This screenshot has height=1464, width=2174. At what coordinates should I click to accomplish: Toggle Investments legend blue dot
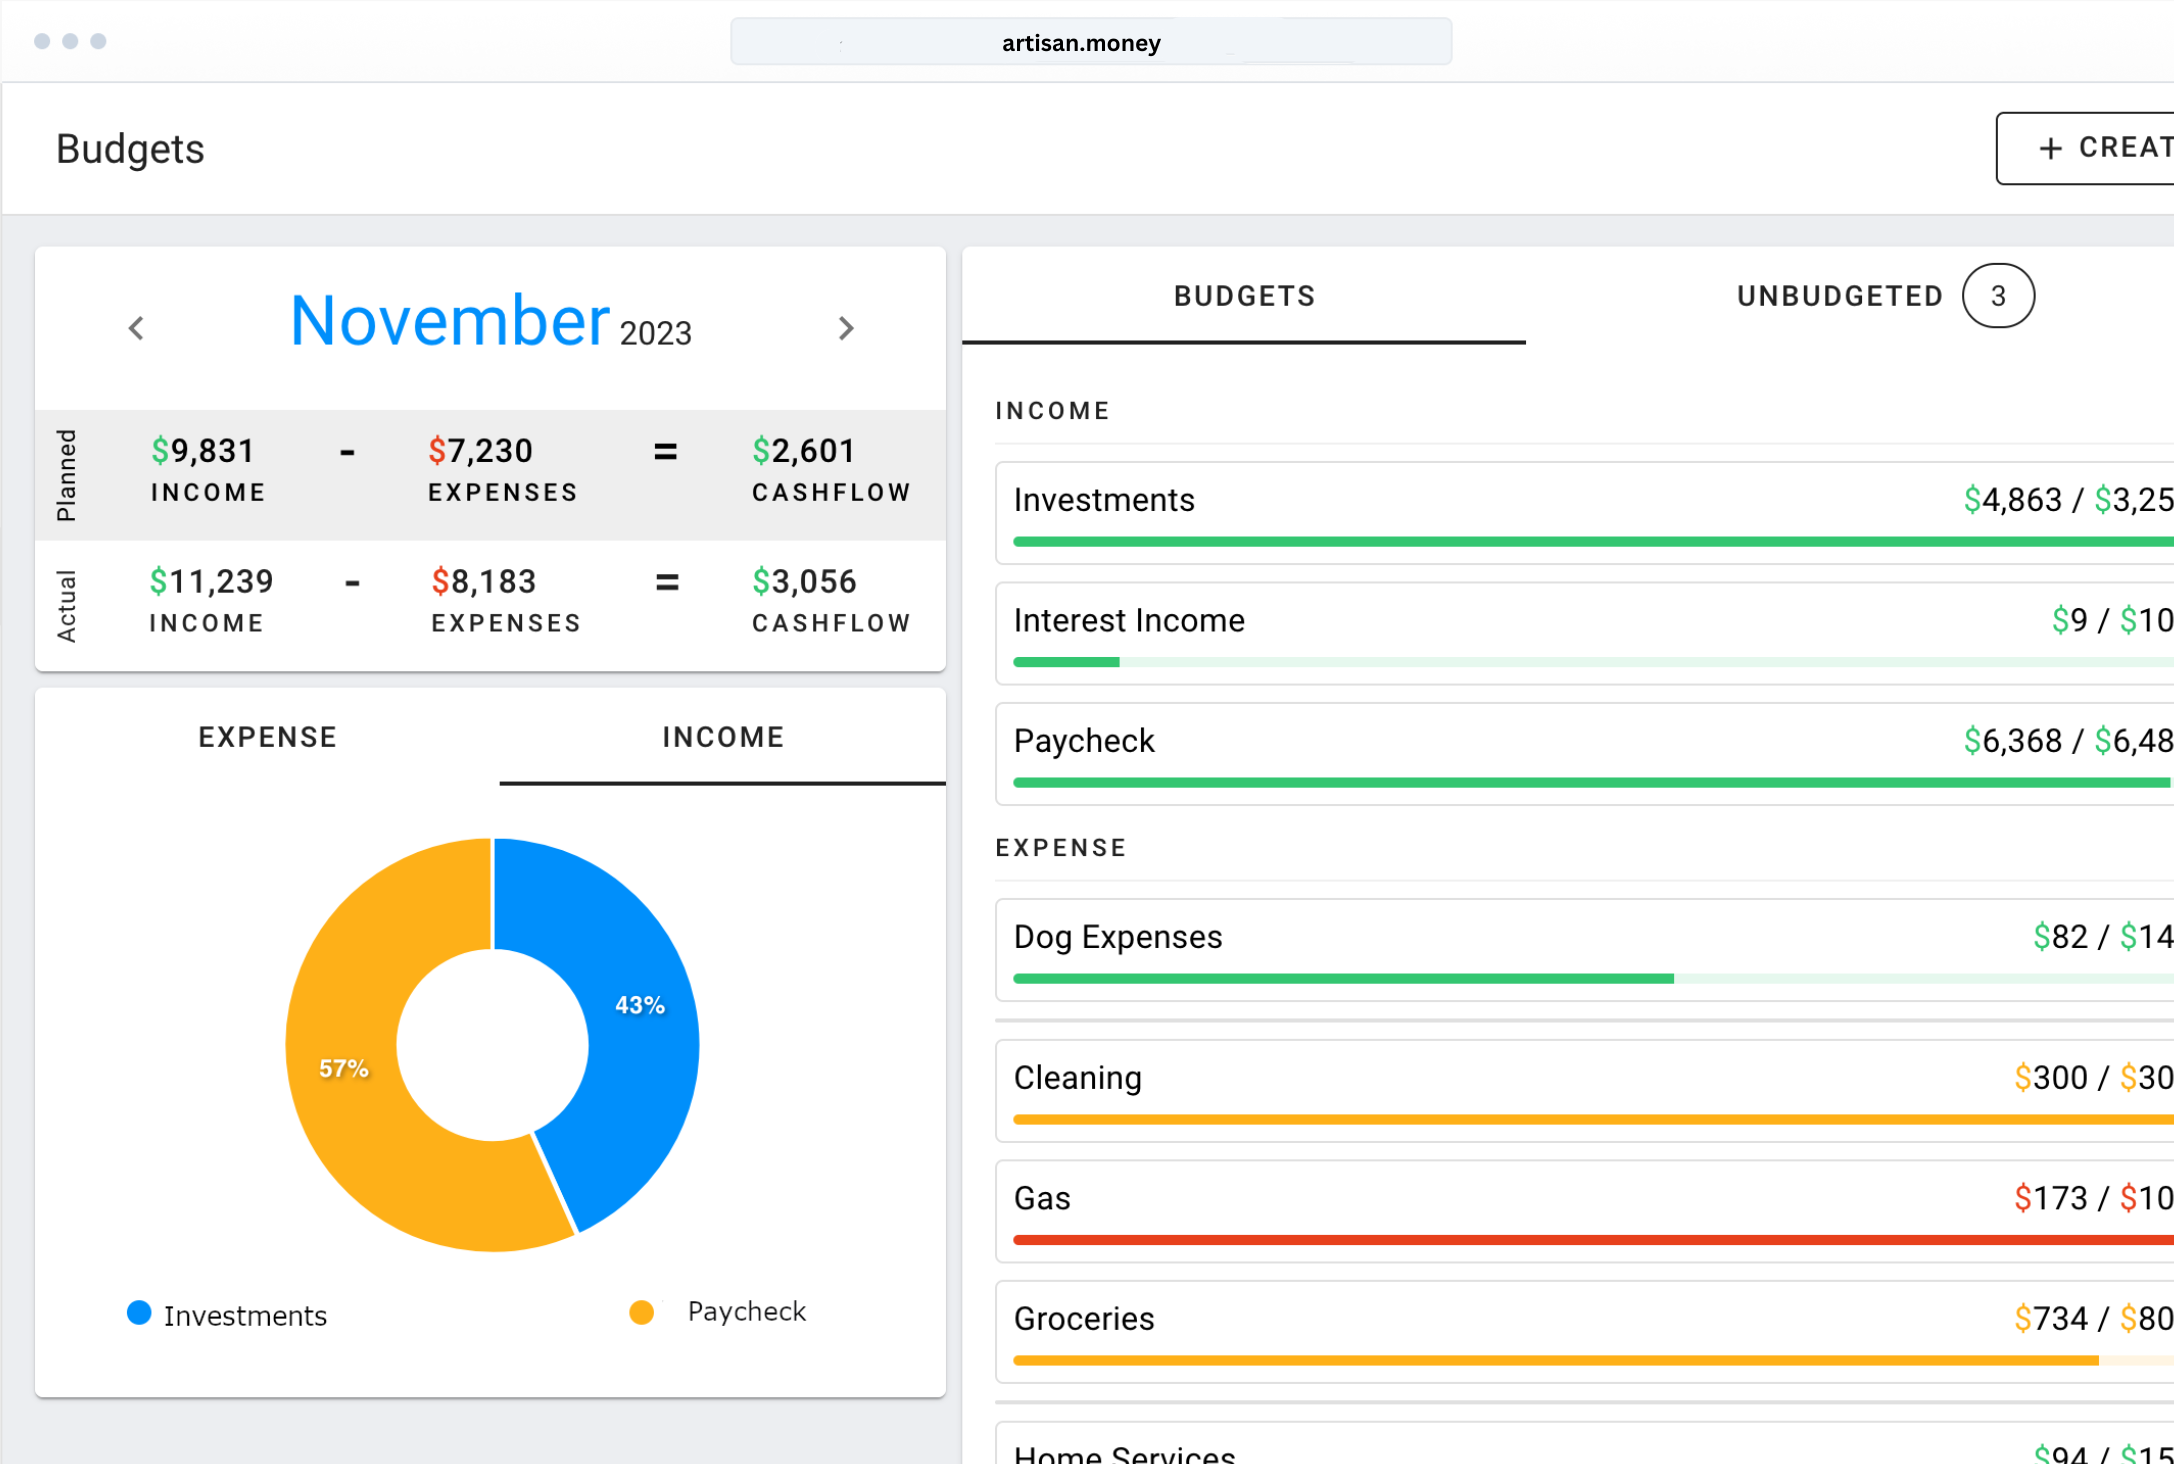pyautogui.click(x=139, y=1313)
